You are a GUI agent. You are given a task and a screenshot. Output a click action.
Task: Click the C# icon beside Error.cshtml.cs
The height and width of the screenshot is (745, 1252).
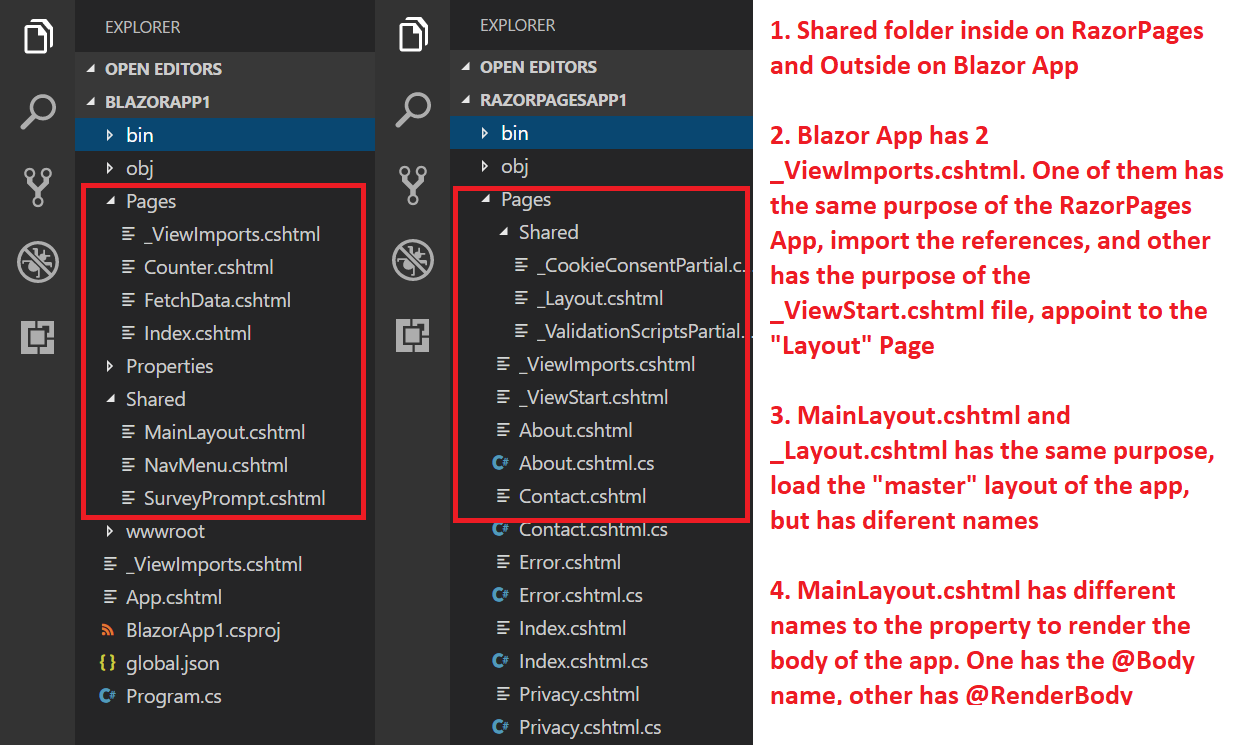[x=500, y=595]
